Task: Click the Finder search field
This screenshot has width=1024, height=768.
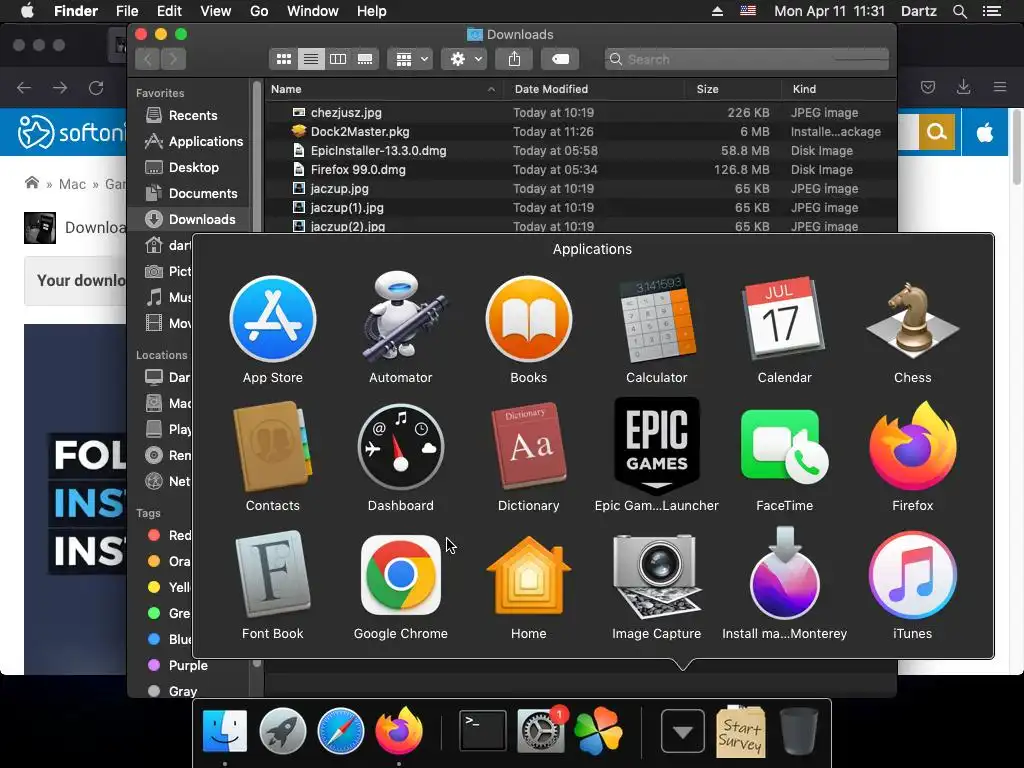Action: click(746, 59)
